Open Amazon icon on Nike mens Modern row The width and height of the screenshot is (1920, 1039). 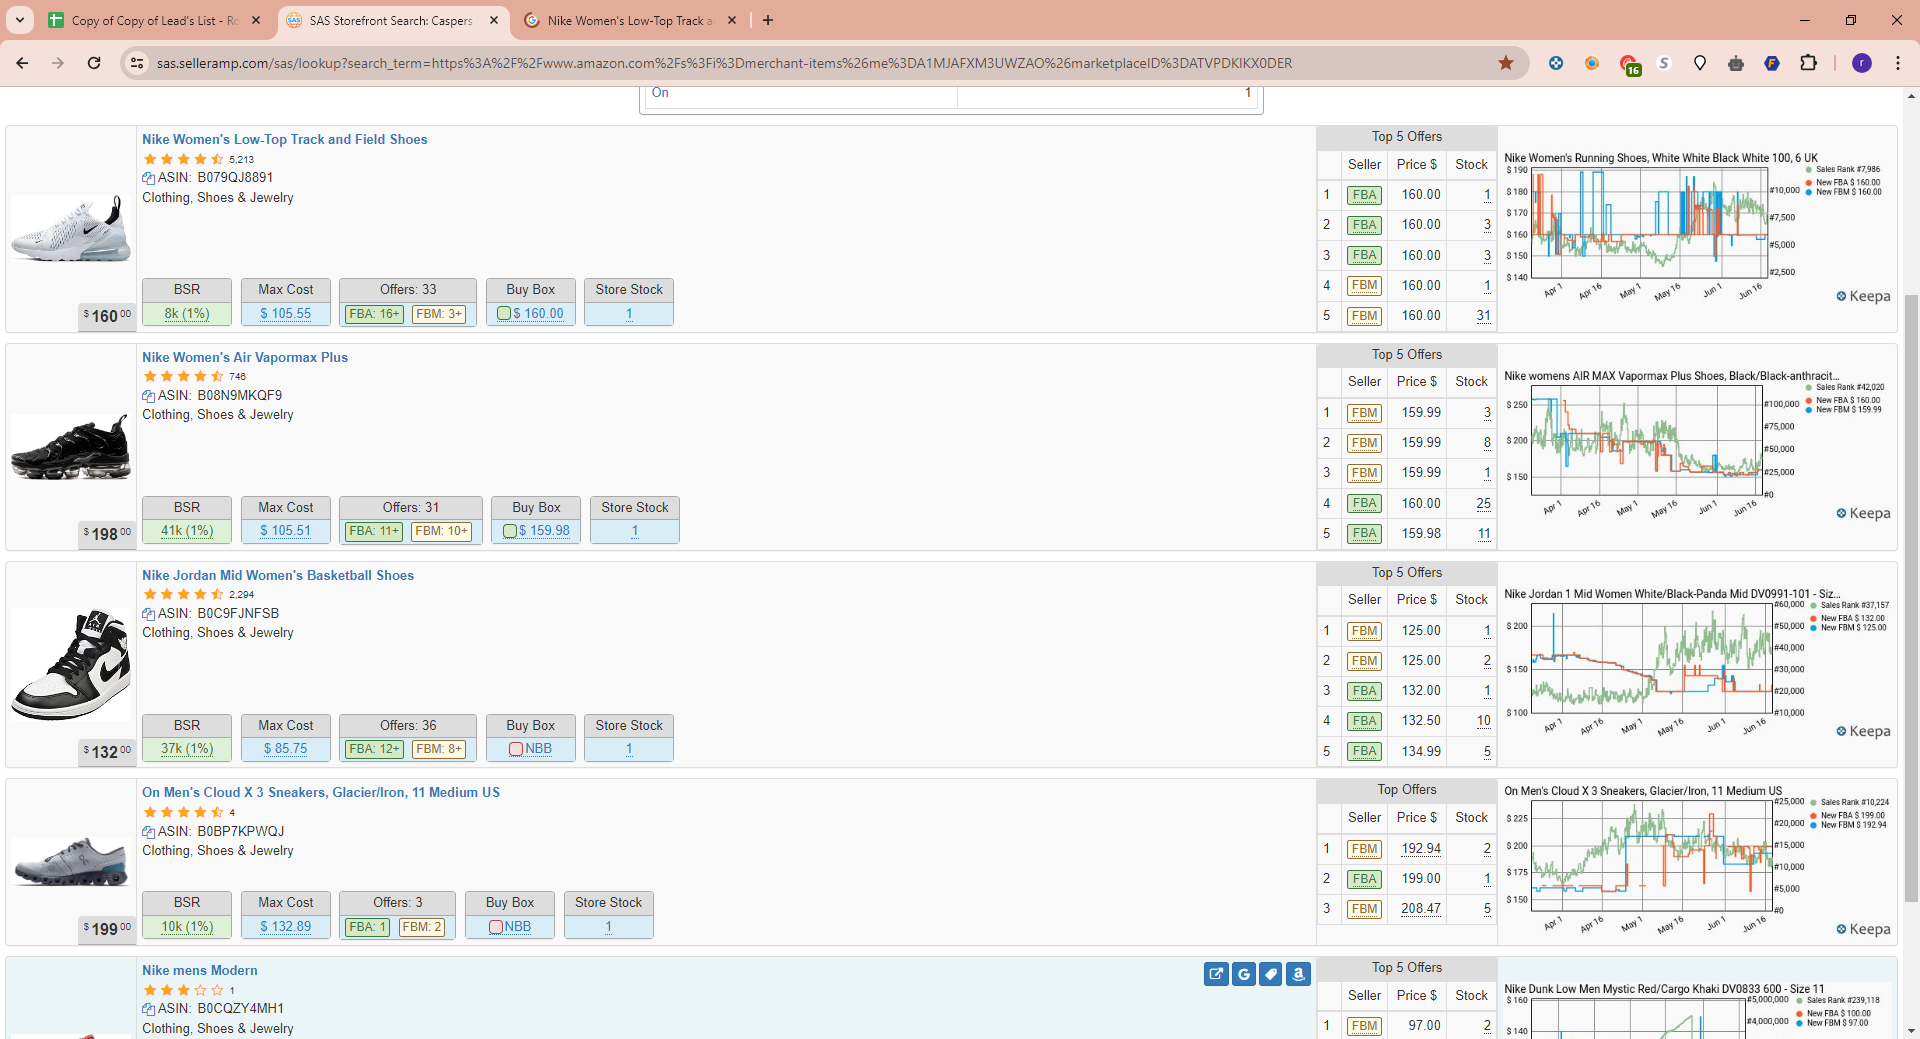click(x=1298, y=974)
